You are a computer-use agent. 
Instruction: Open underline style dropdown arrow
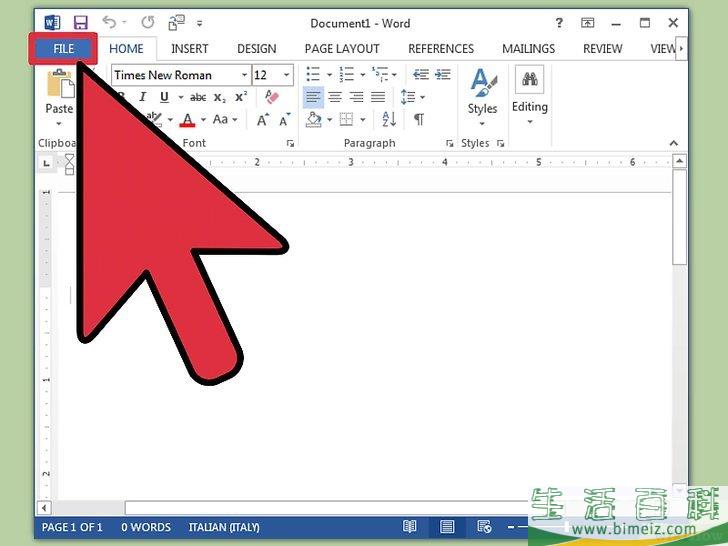click(181, 98)
